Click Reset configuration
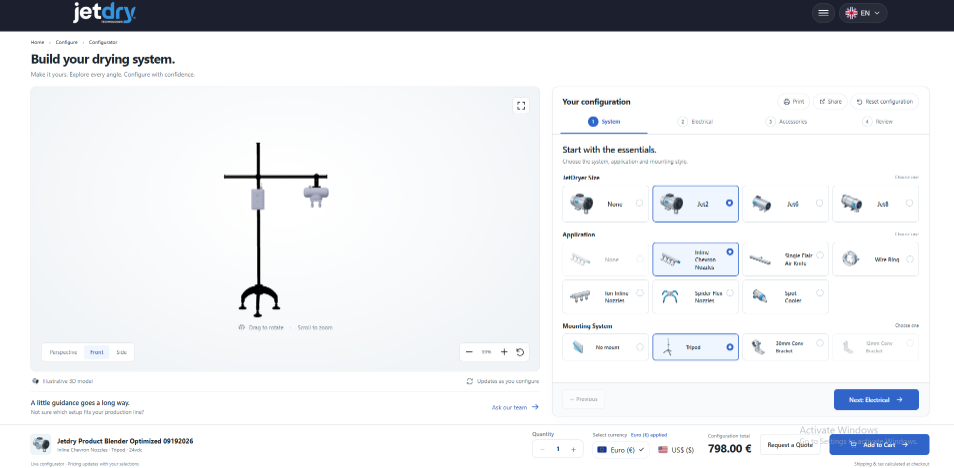Viewport: 954px width, 468px height. (885, 102)
